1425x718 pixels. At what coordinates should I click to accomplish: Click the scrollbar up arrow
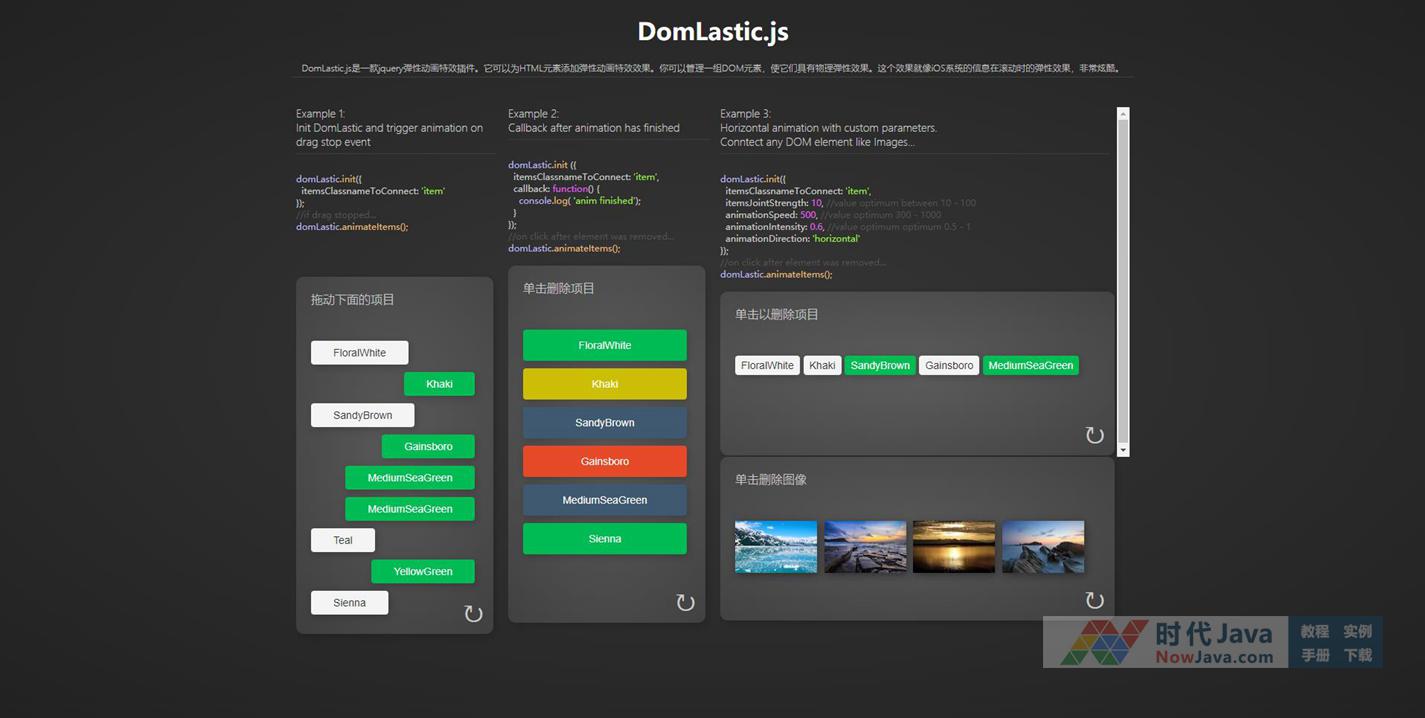pyautogui.click(x=1123, y=114)
